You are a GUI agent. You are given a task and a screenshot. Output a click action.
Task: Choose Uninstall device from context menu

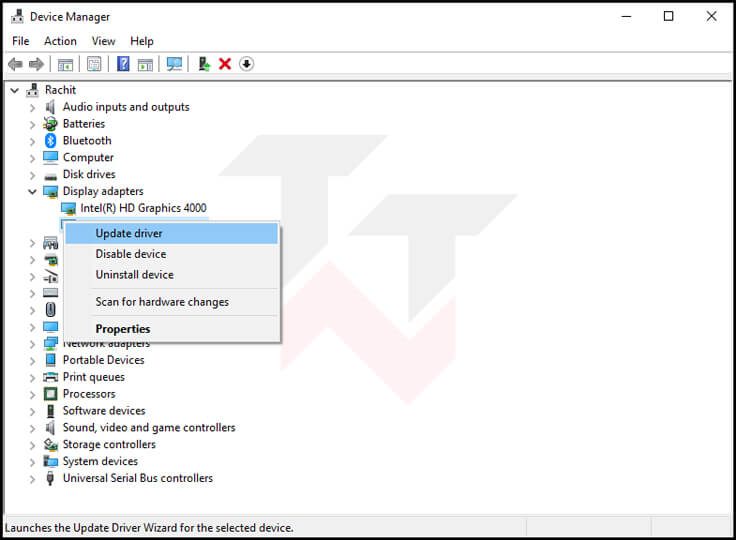click(x=172, y=275)
